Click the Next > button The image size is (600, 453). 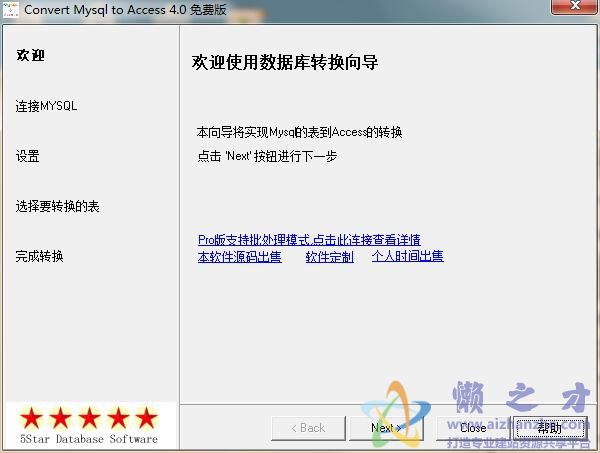386,428
